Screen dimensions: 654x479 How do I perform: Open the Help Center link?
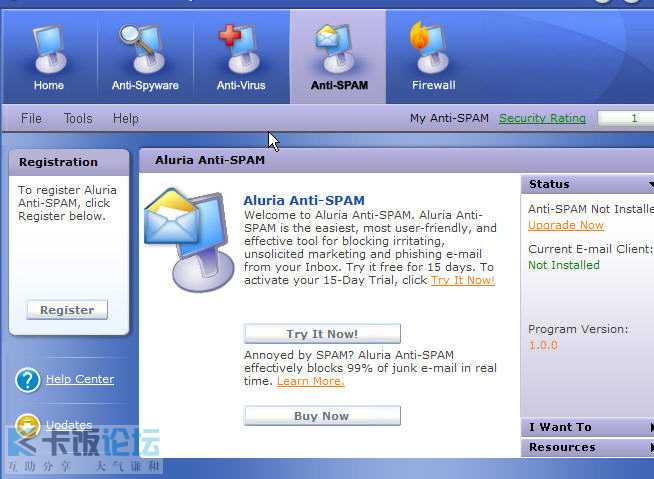80,379
